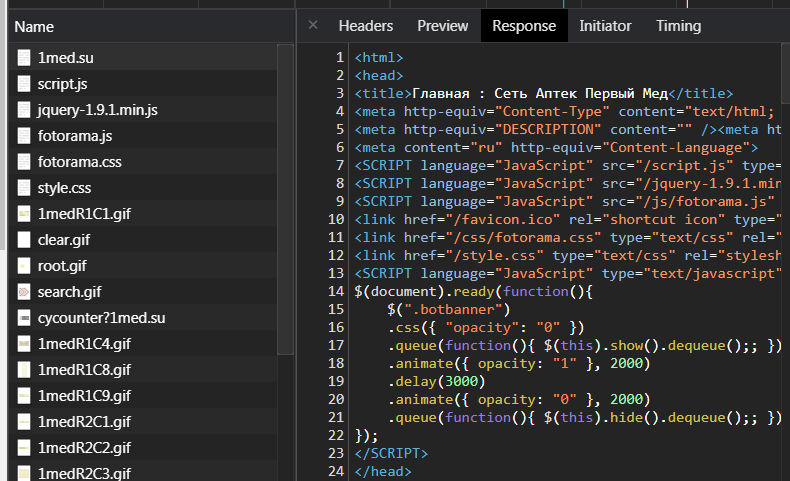Click the request list vertical scrollbar
The image size is (790, 481).
285,200
